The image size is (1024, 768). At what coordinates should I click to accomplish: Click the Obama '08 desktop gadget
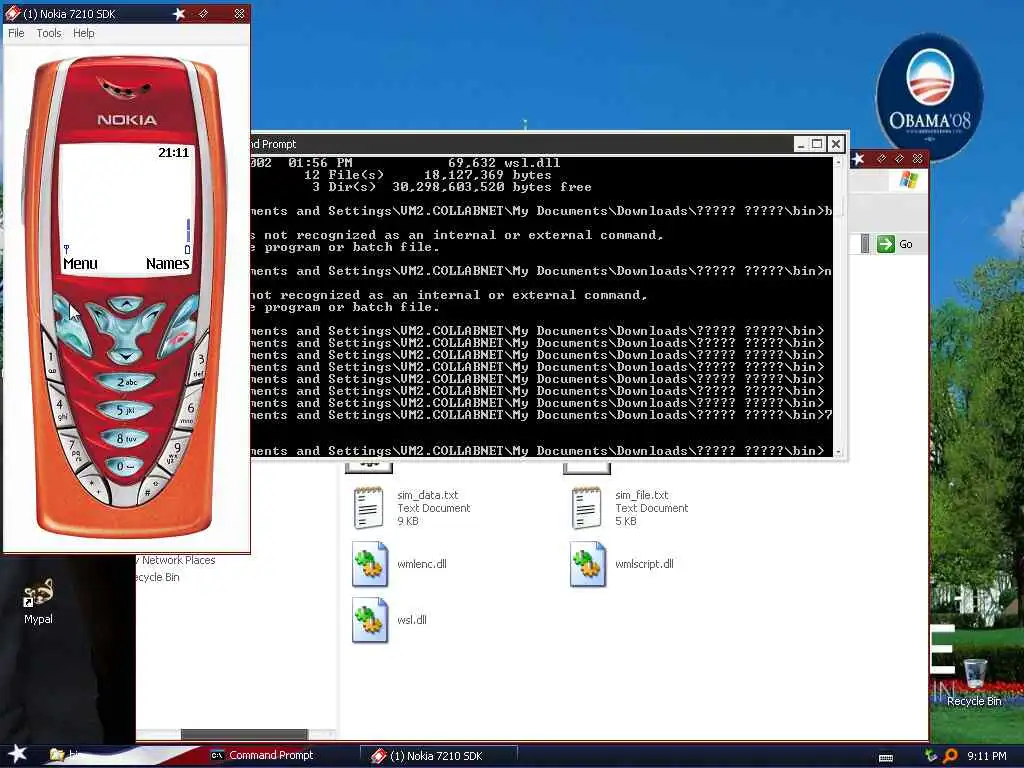(x=929, y=96)
